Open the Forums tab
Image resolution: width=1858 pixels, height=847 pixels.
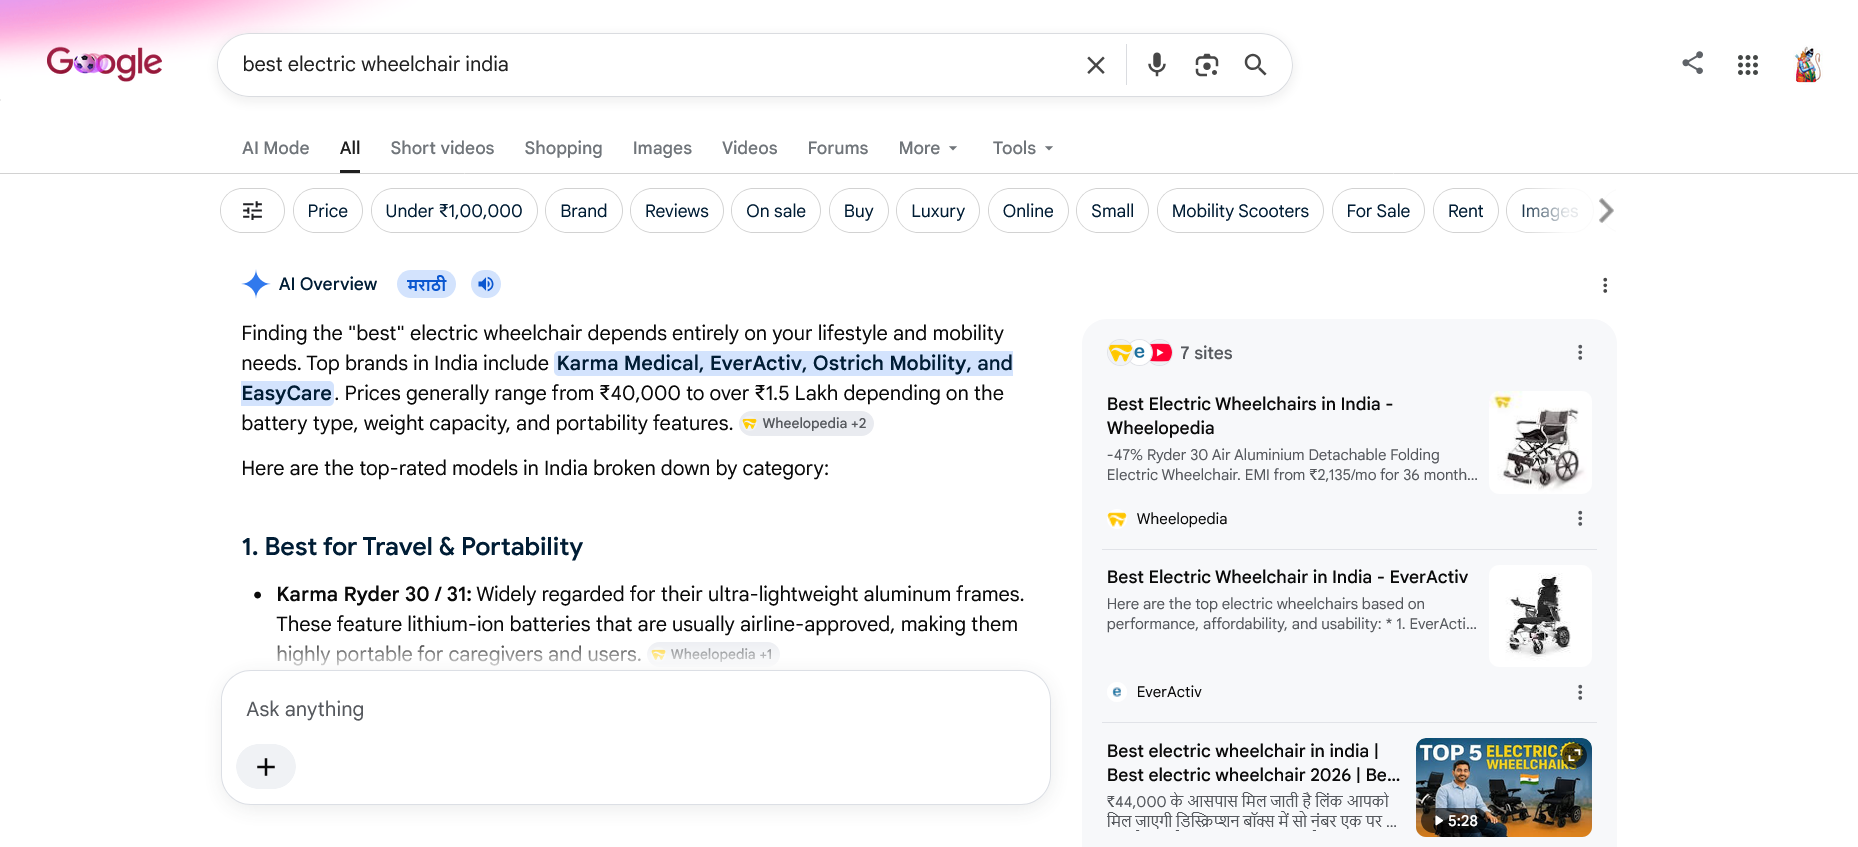[838, 148]
